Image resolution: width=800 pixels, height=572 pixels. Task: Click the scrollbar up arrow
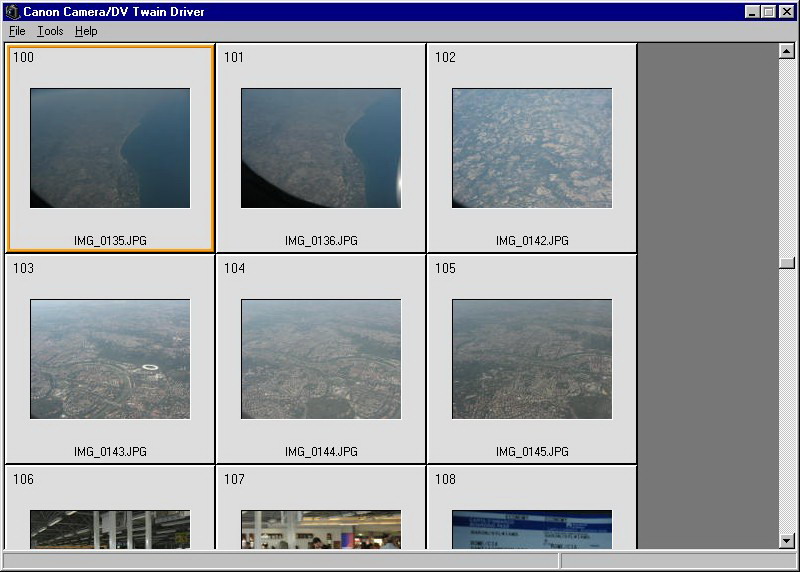coord(787,51)
